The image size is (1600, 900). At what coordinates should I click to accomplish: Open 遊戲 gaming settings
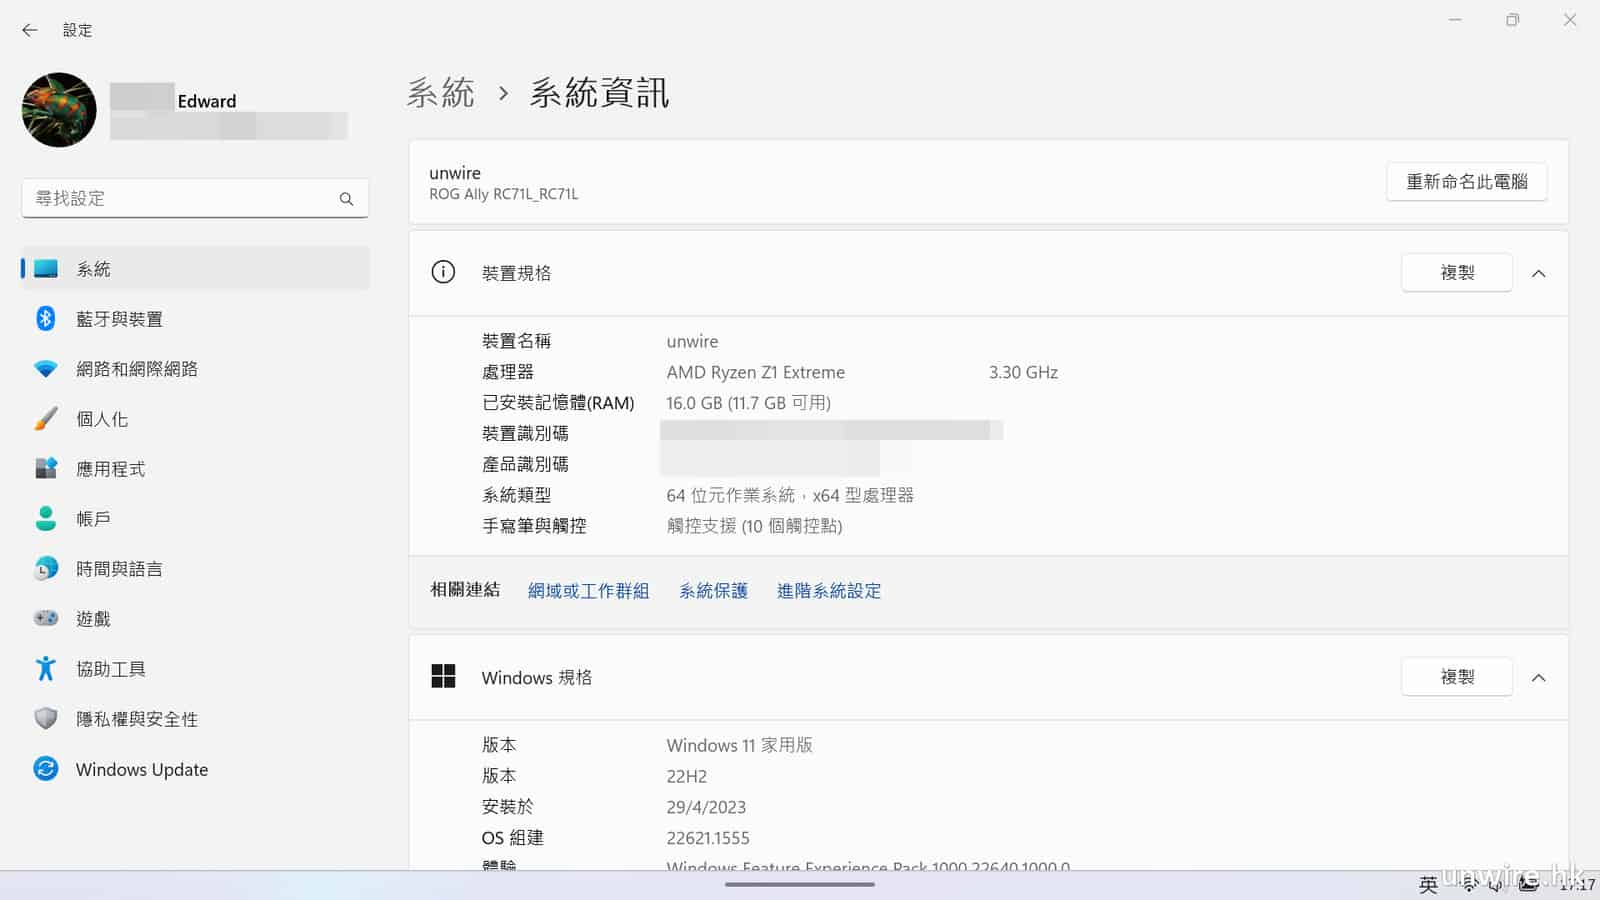93,619
